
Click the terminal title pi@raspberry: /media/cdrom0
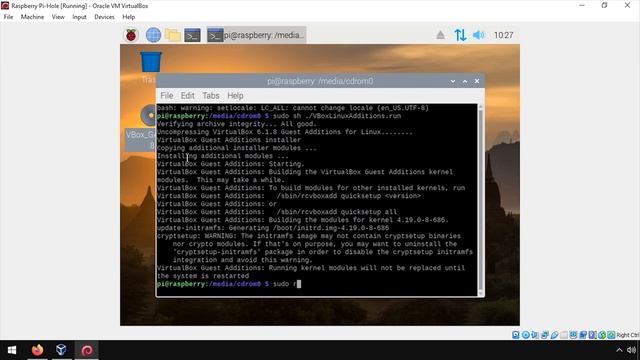(320, 81)
